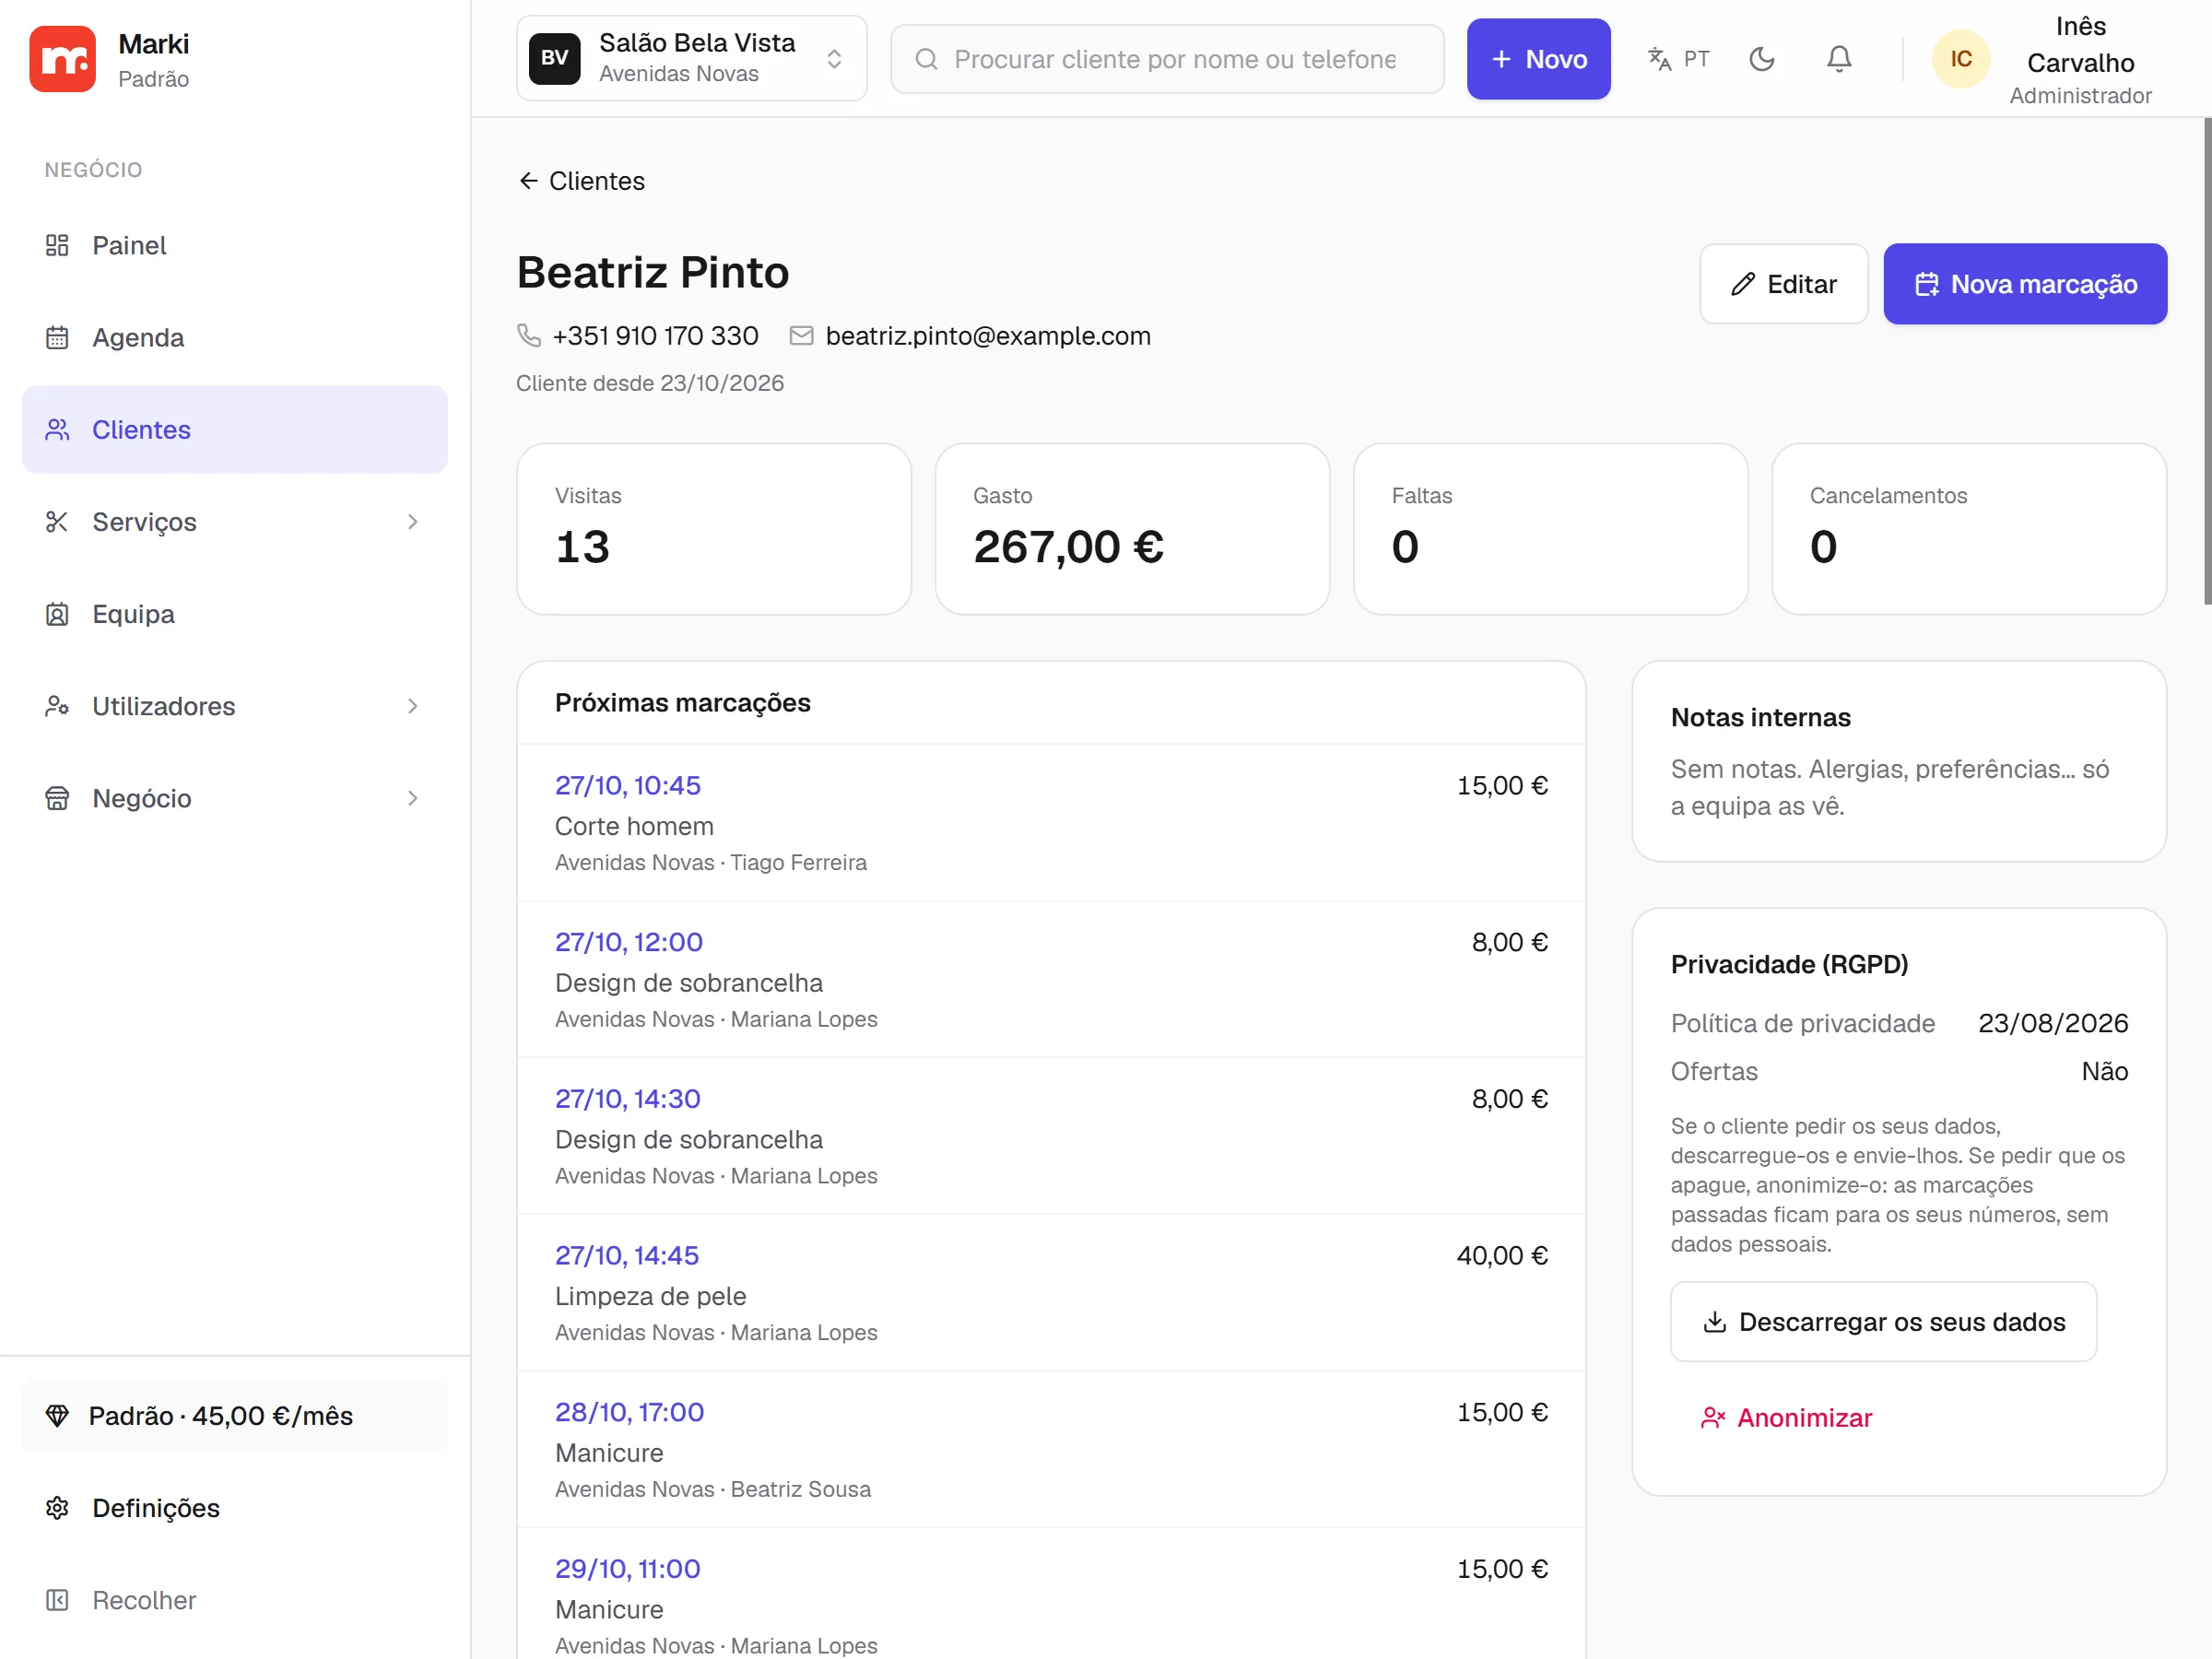Click the Agenda calendar icon
Image resolution: width=2212 pixels, height=1659 pixels.
point(57,337)
